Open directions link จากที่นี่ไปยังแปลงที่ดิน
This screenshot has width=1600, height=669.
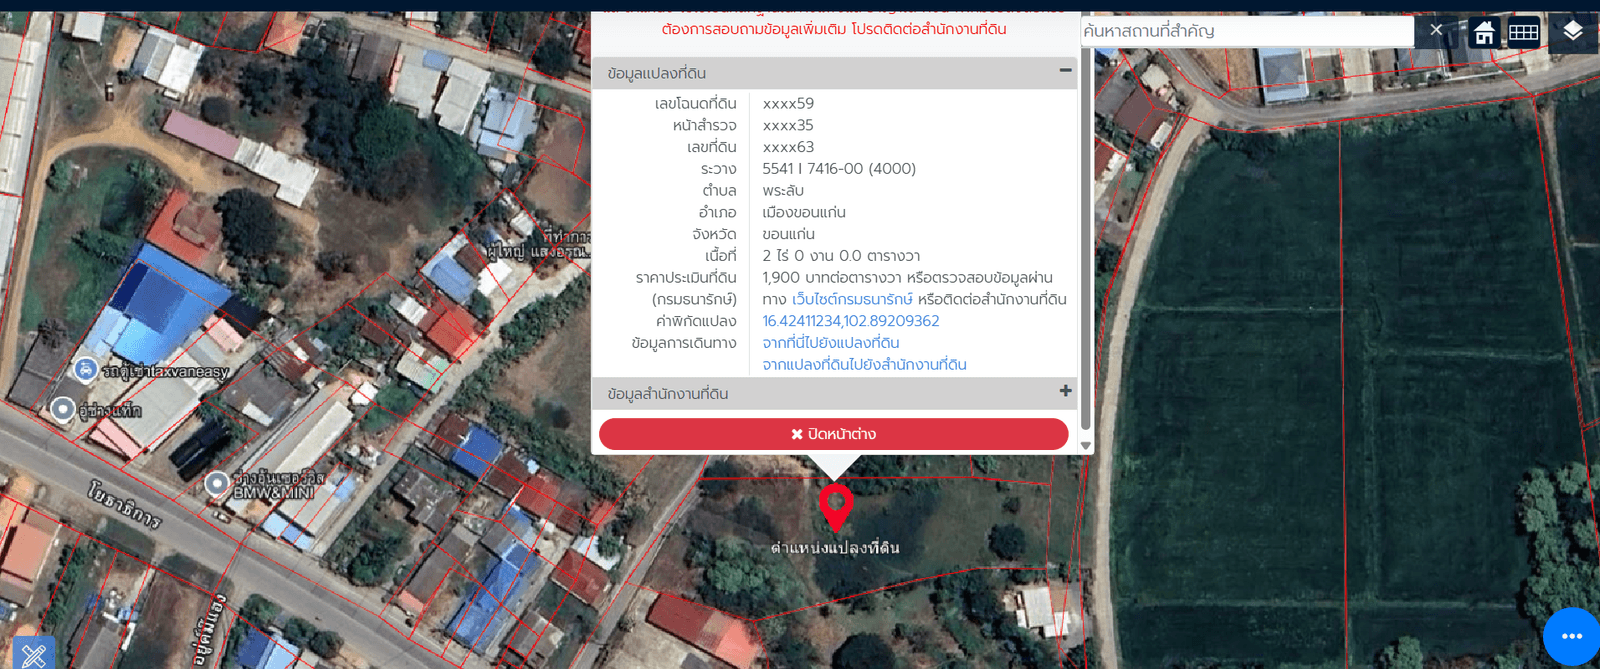[x=831, y=343]
